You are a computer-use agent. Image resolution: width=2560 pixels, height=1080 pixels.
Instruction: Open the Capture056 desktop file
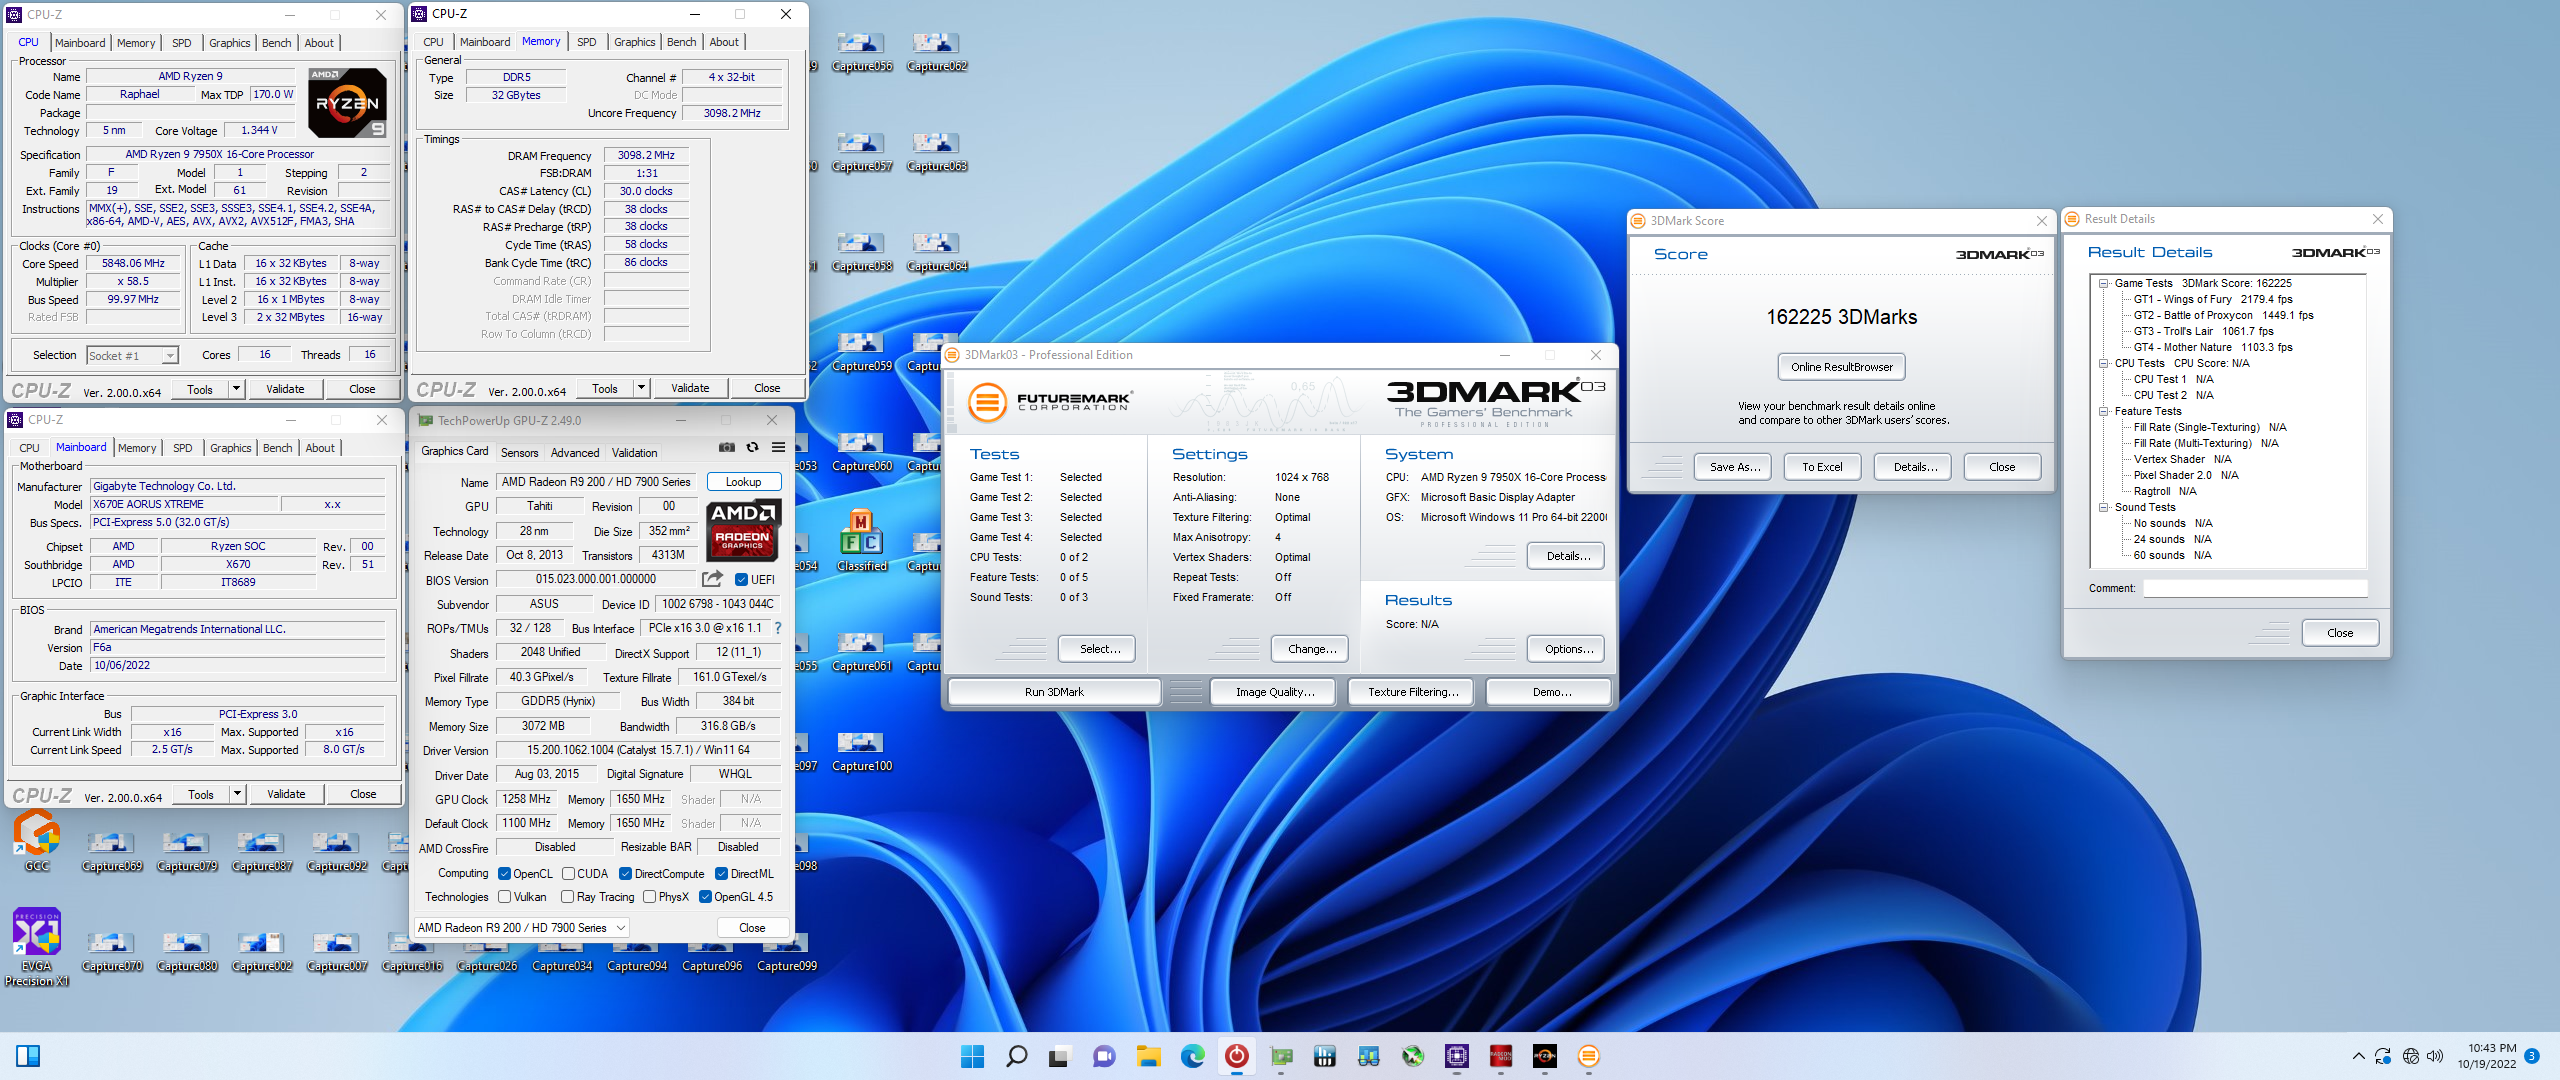tap(861, 51)
